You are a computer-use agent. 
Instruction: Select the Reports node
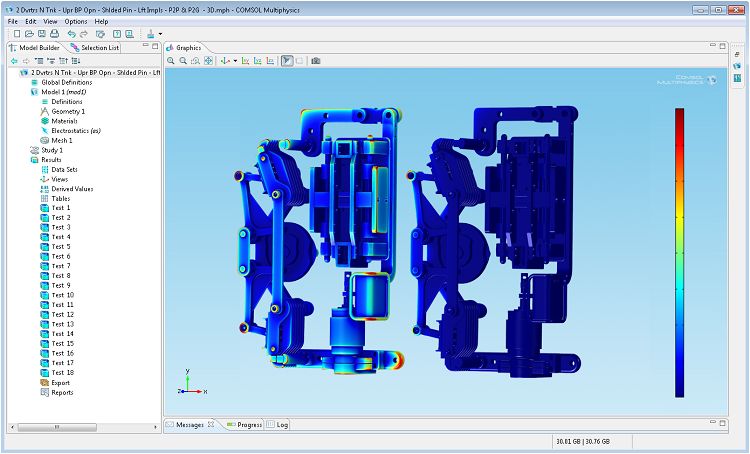(57, 392)
